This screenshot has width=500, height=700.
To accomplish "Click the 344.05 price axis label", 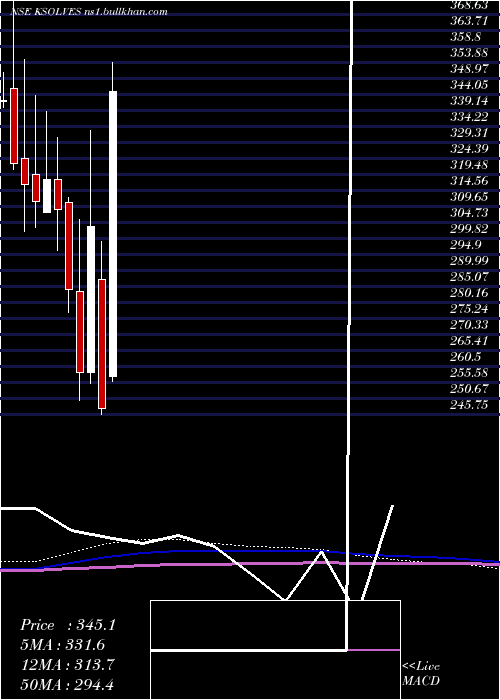I will [x=469, y=85].
